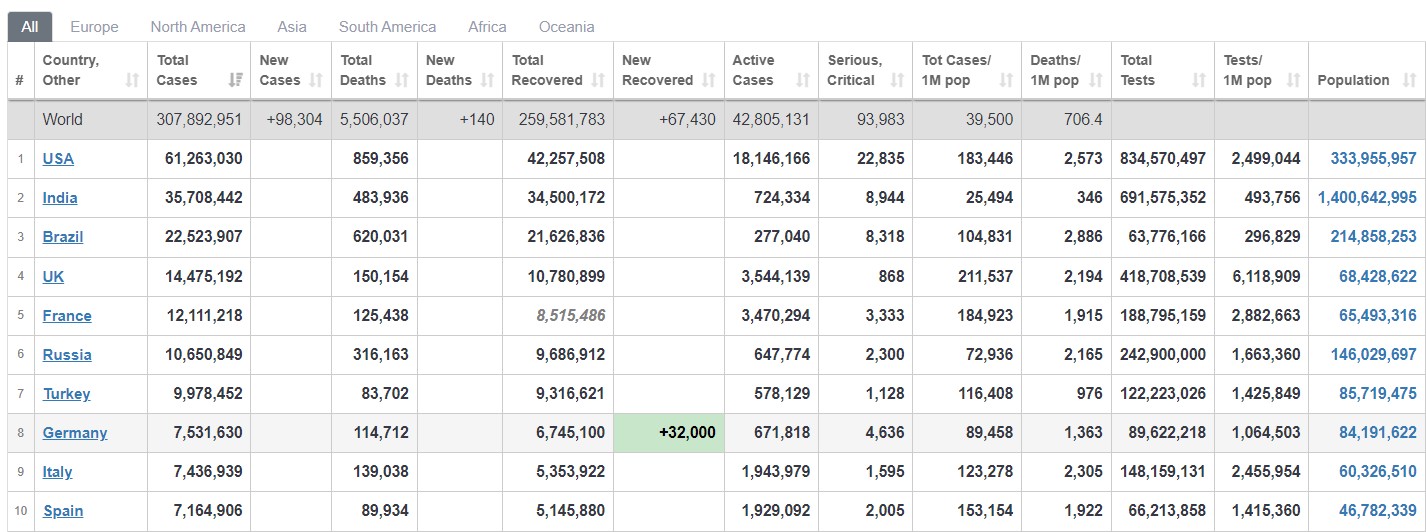1426x532 pixels.
Task: Open the France country link
Action: point(67,315)
